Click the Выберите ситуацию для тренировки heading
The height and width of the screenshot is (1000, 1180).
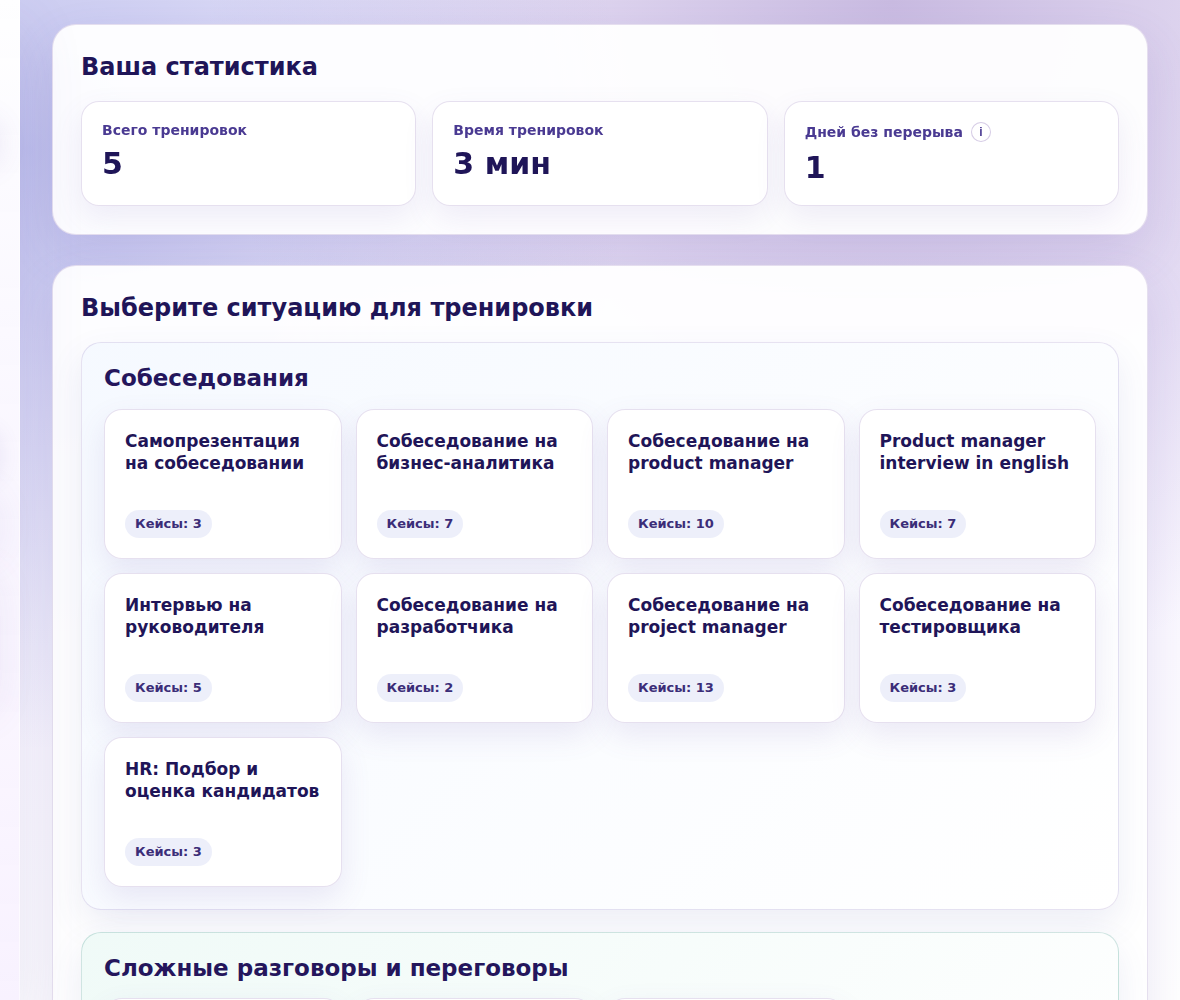[x=337, y=308]
